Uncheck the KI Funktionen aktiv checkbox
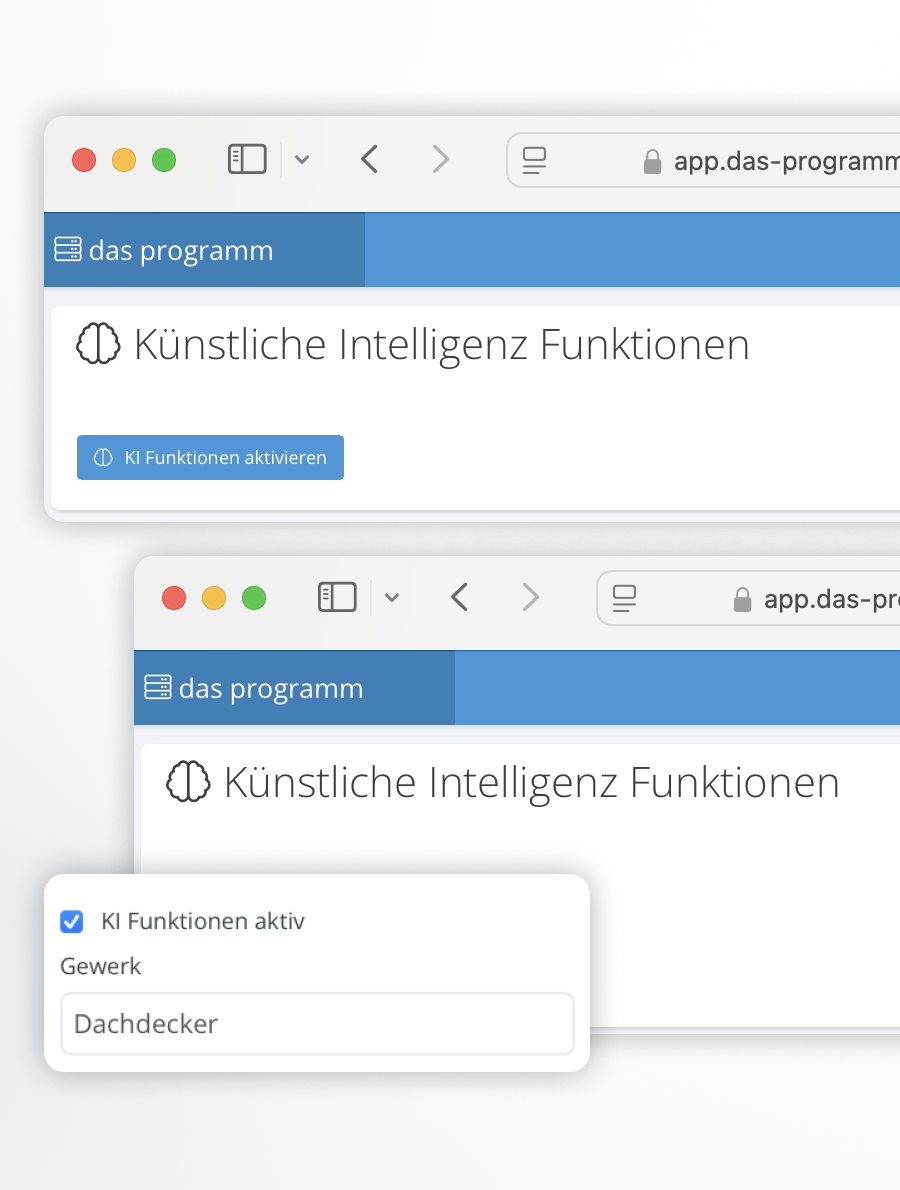 coord(72,921)
